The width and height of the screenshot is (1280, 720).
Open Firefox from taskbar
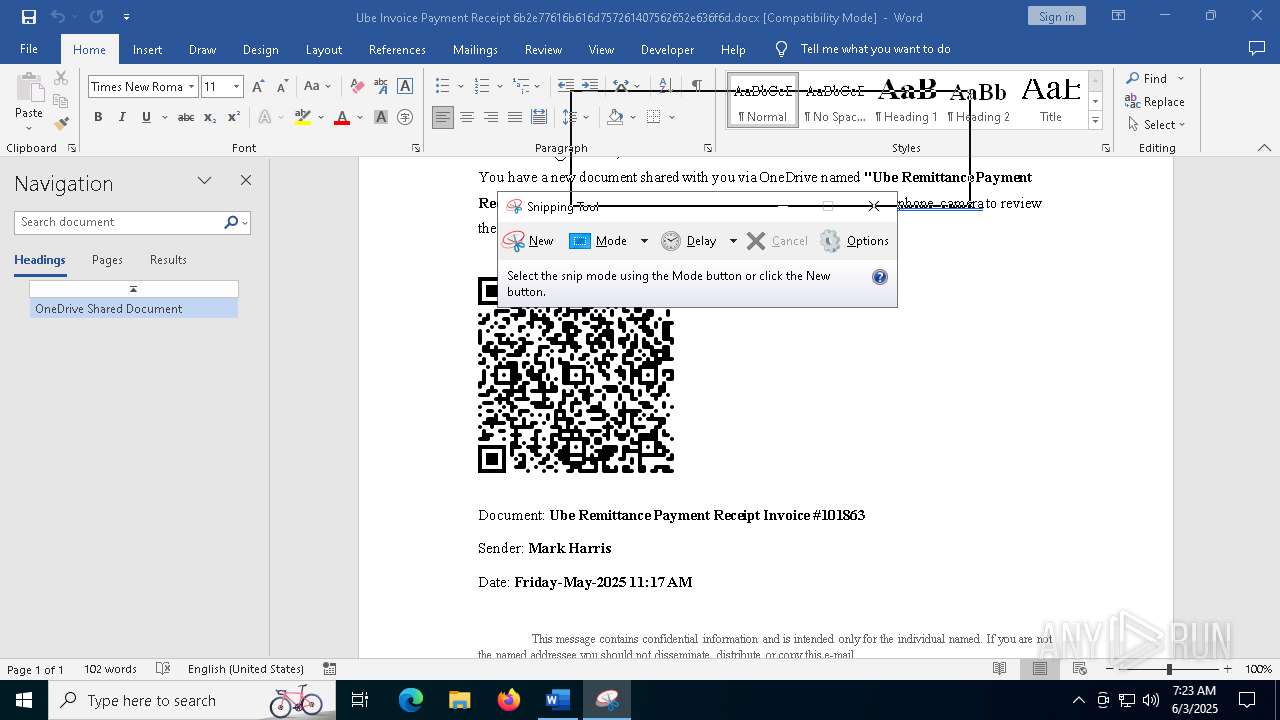click(x=509, y=700)
